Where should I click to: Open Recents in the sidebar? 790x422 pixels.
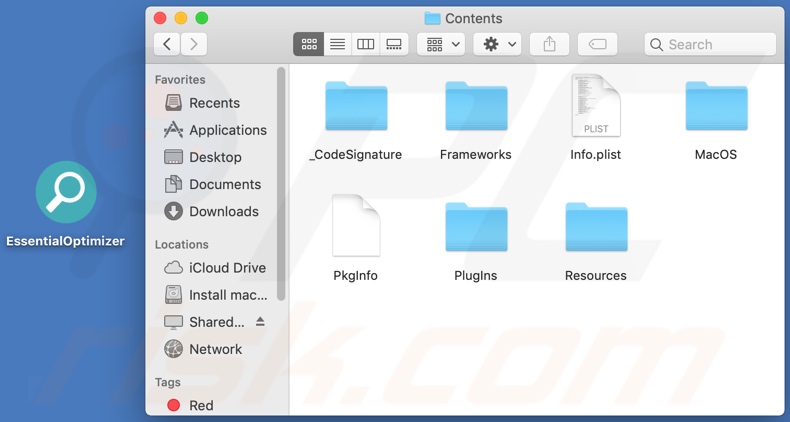[x=214, y=103]
